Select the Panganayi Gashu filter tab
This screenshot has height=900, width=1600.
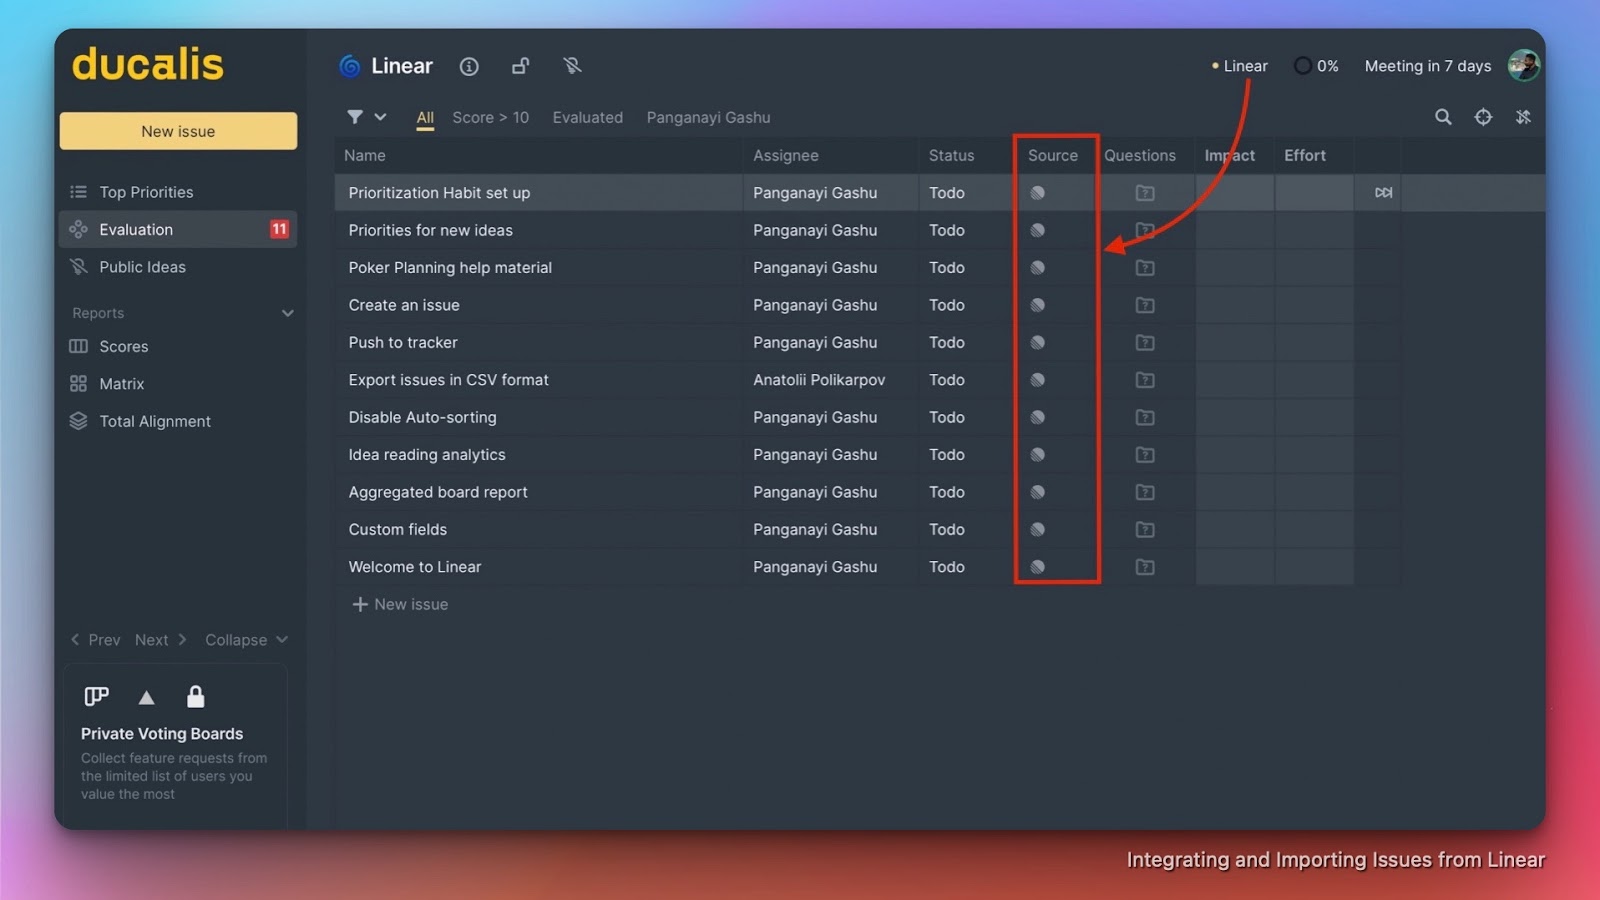tap(708, 118)
